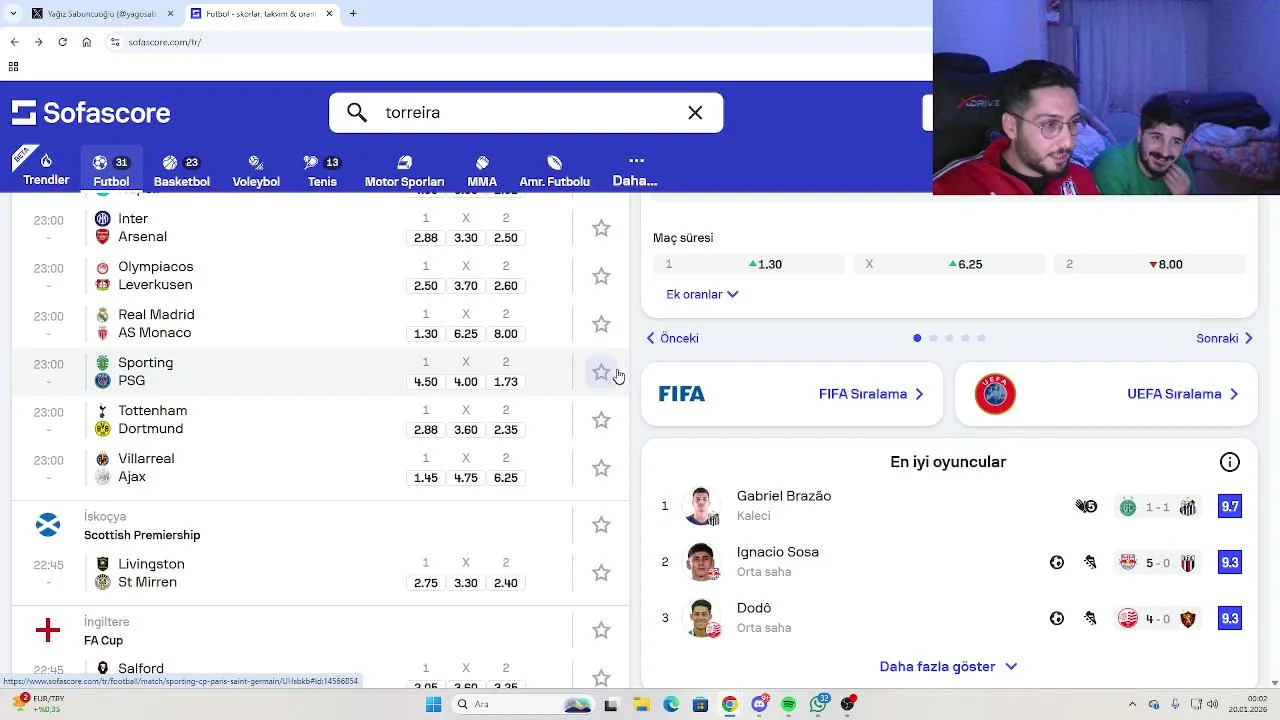Expand the Daha... more sports menu
Image resolution: width=1280 pixels, height=720 pixels.
[635, 170]
